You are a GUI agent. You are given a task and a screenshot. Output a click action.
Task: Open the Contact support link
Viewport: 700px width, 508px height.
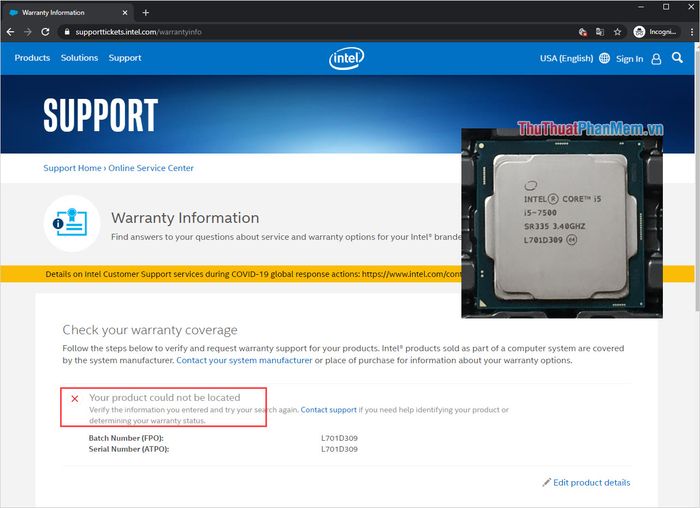point(329,409)
